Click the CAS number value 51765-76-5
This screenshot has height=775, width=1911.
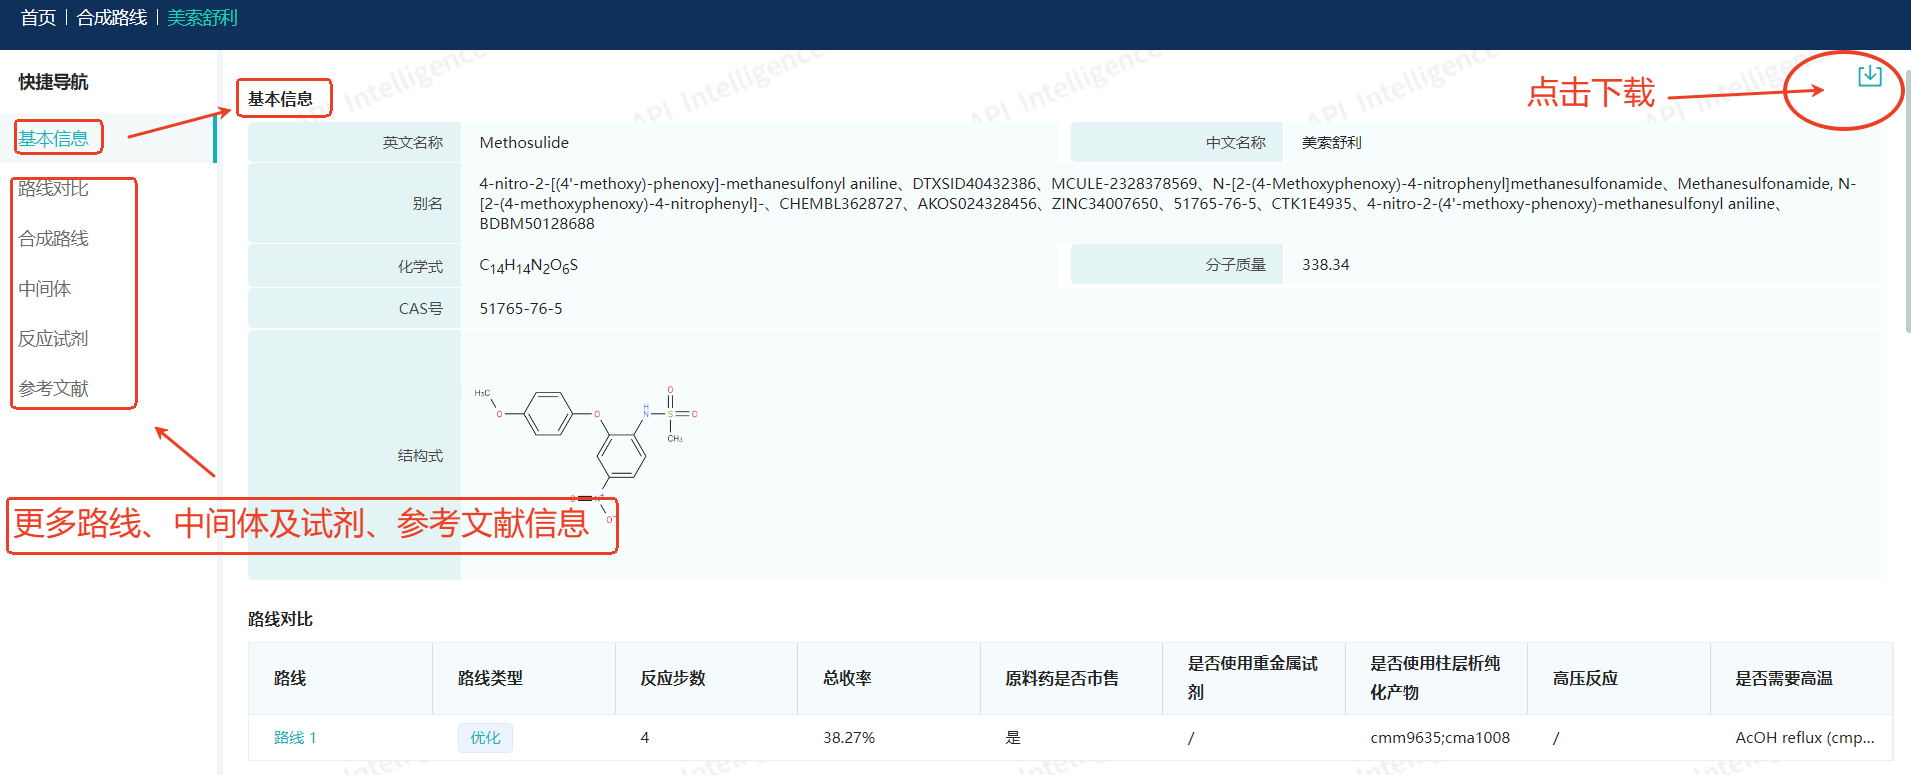(521, 309)
